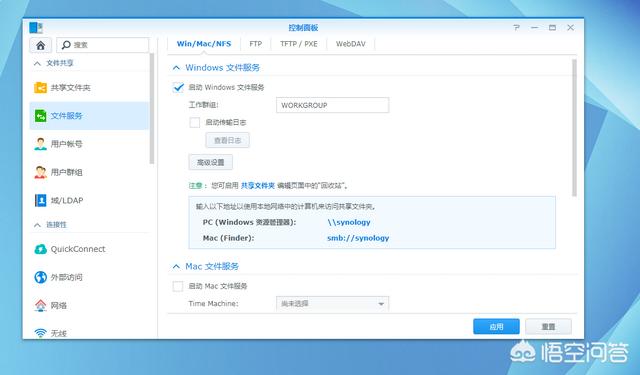Click smb://synology address link
The image size is (640, 375).
pyautogui.click(x=358, y=238)
